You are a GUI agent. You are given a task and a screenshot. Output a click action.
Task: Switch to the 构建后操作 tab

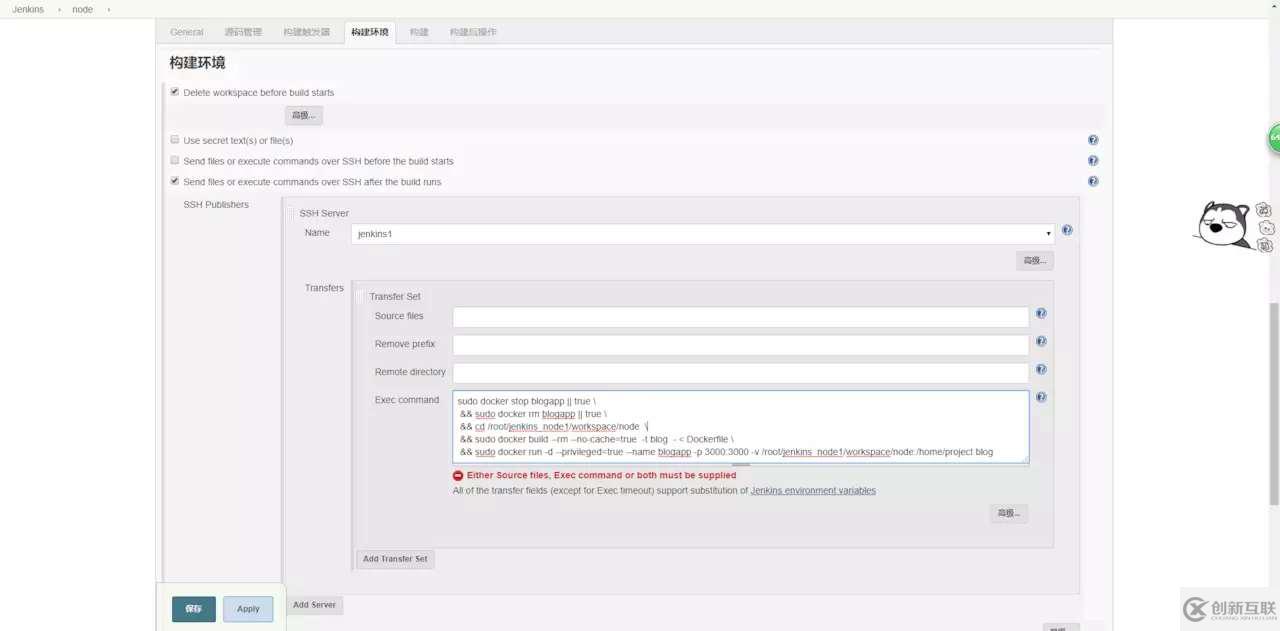[473, 32]
